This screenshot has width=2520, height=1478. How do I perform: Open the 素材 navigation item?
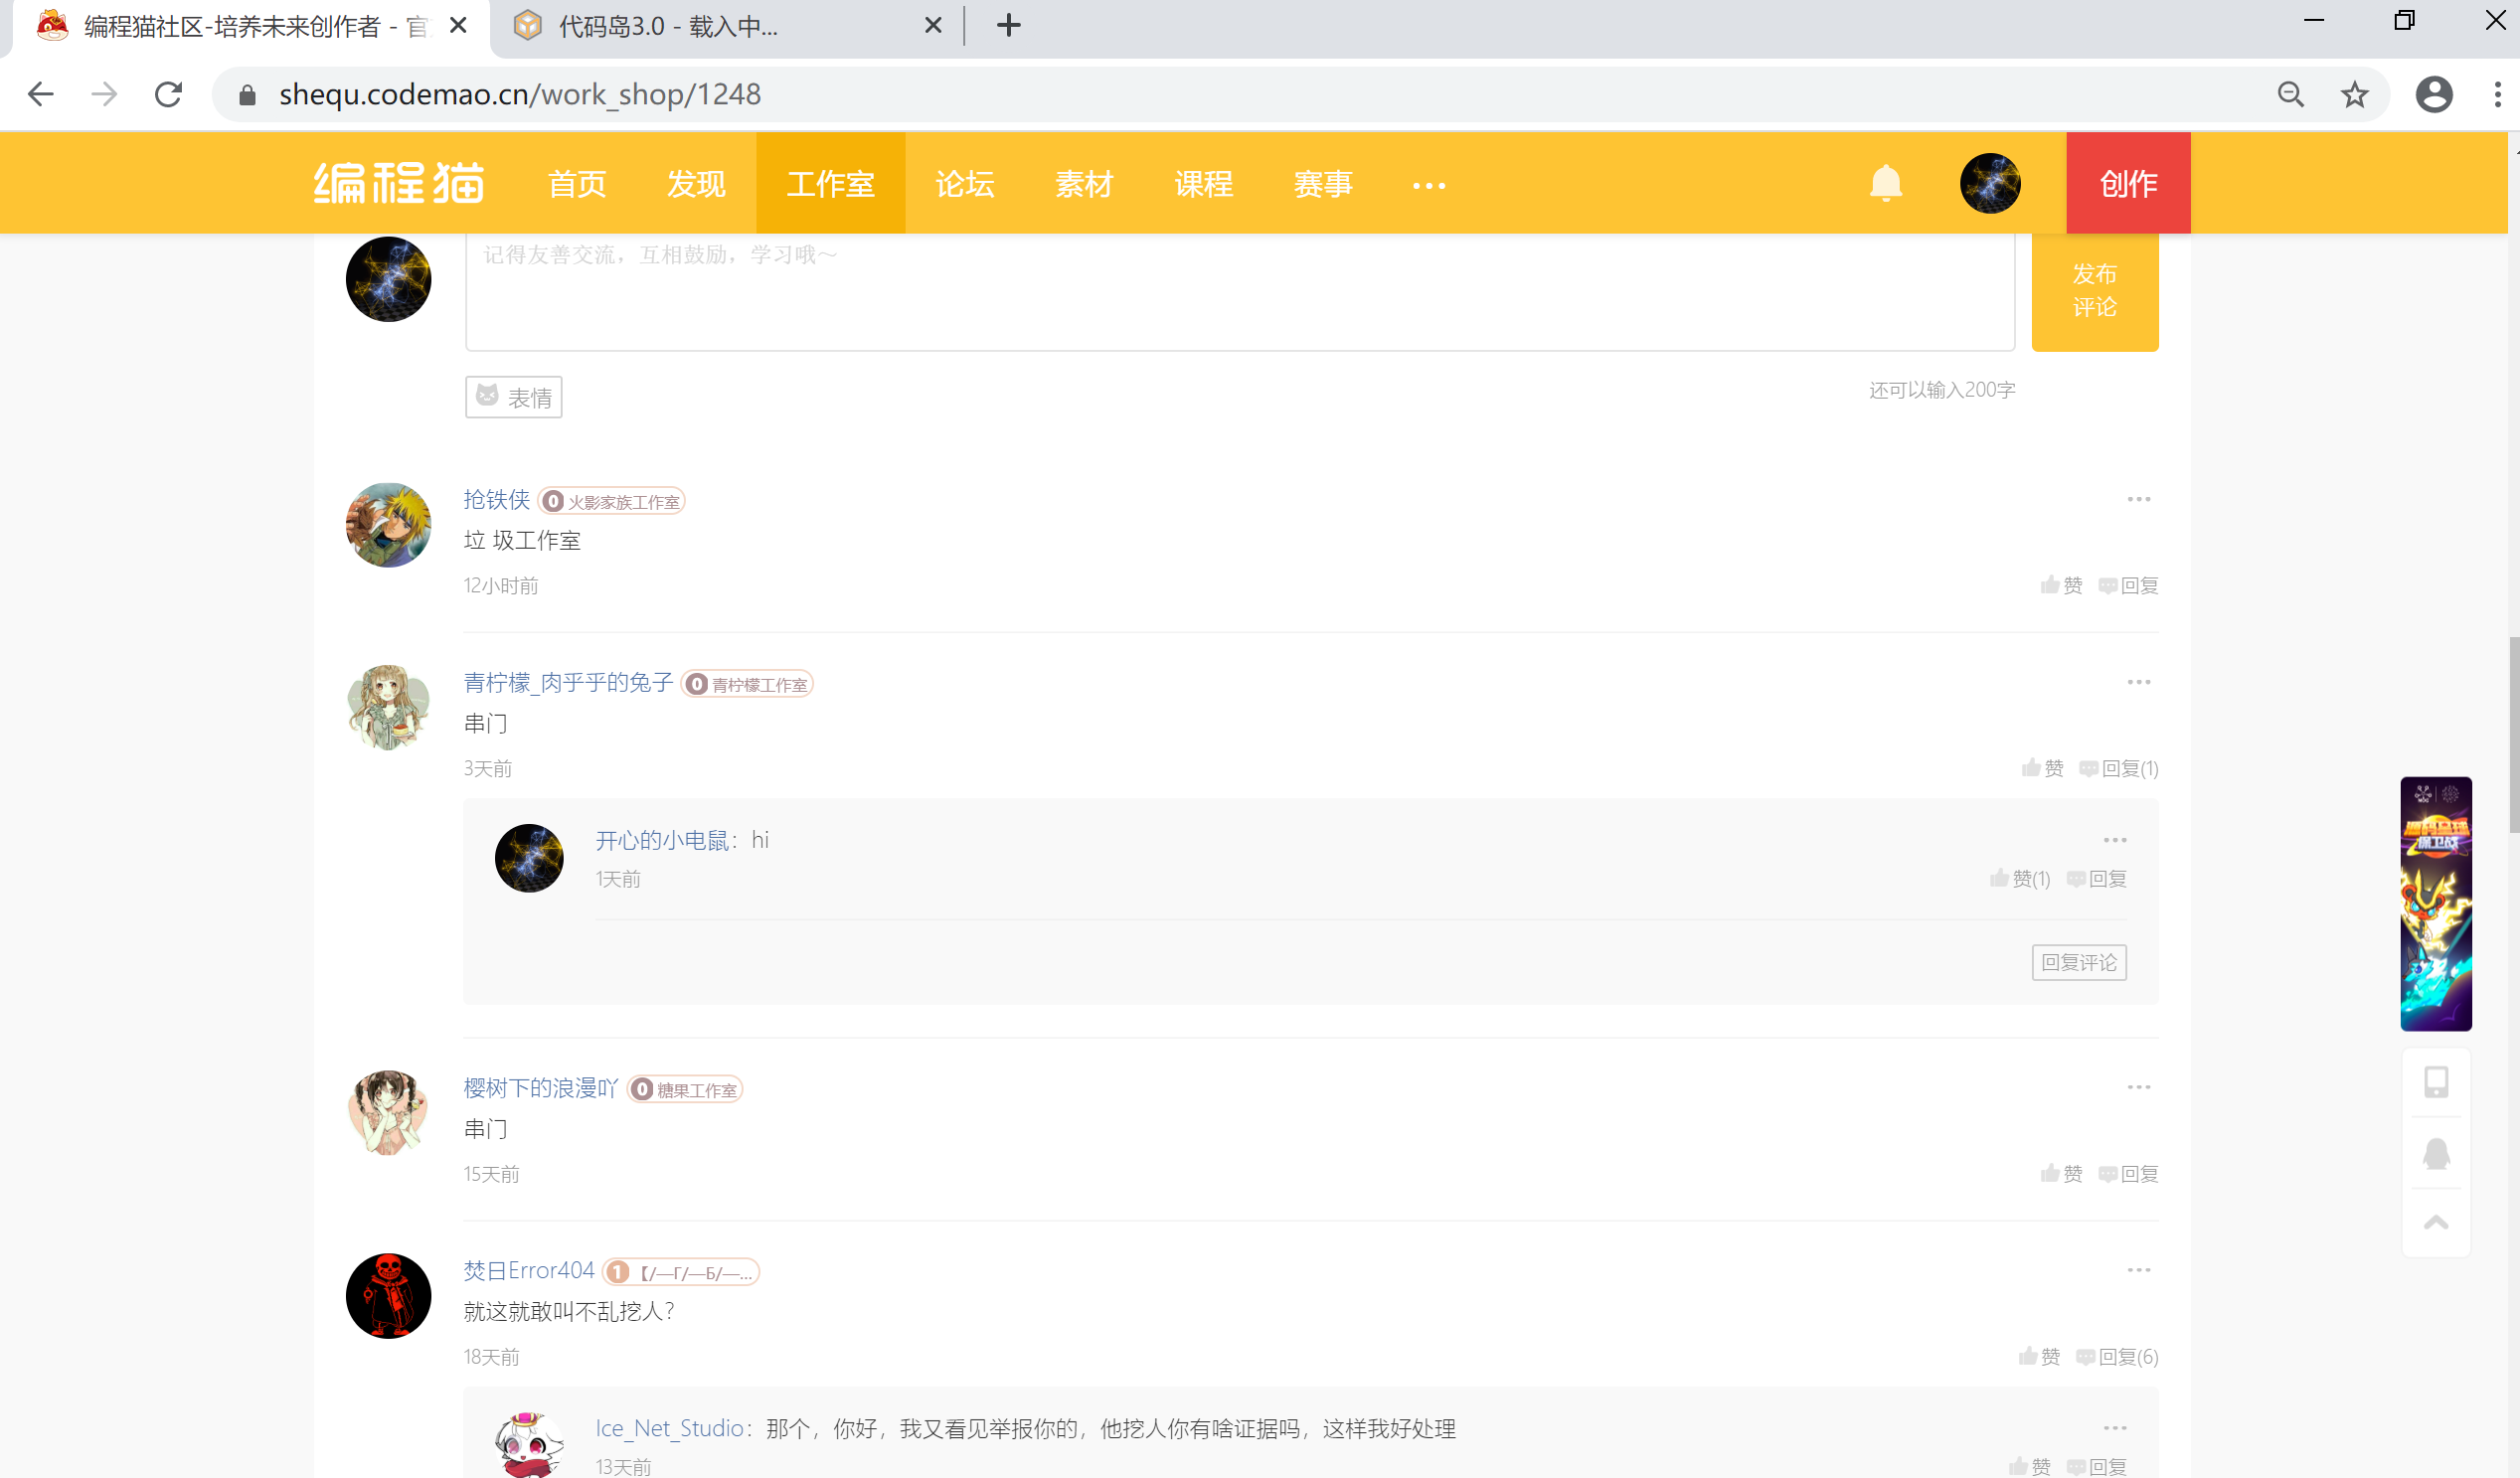click(1084, 184)
